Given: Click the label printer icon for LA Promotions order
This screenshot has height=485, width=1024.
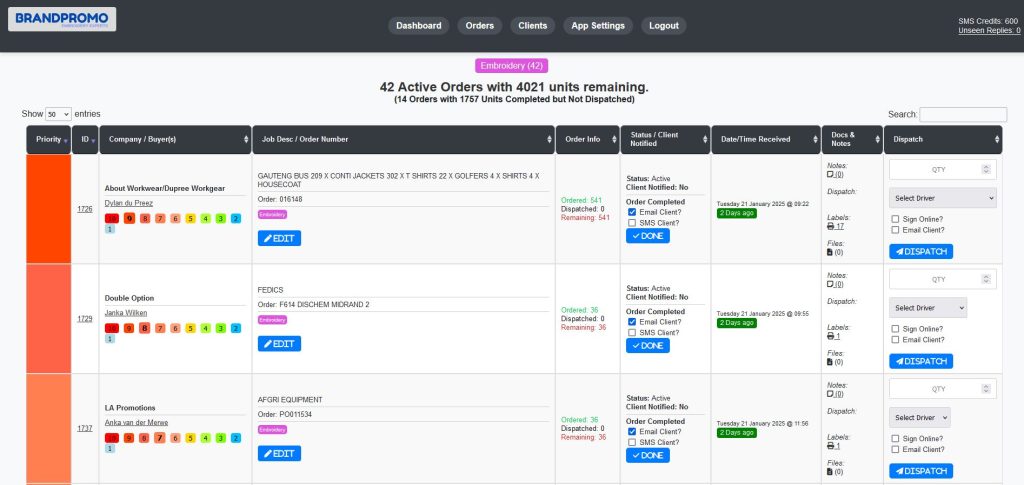Looking at the screenshot, I should coord(831,445).
